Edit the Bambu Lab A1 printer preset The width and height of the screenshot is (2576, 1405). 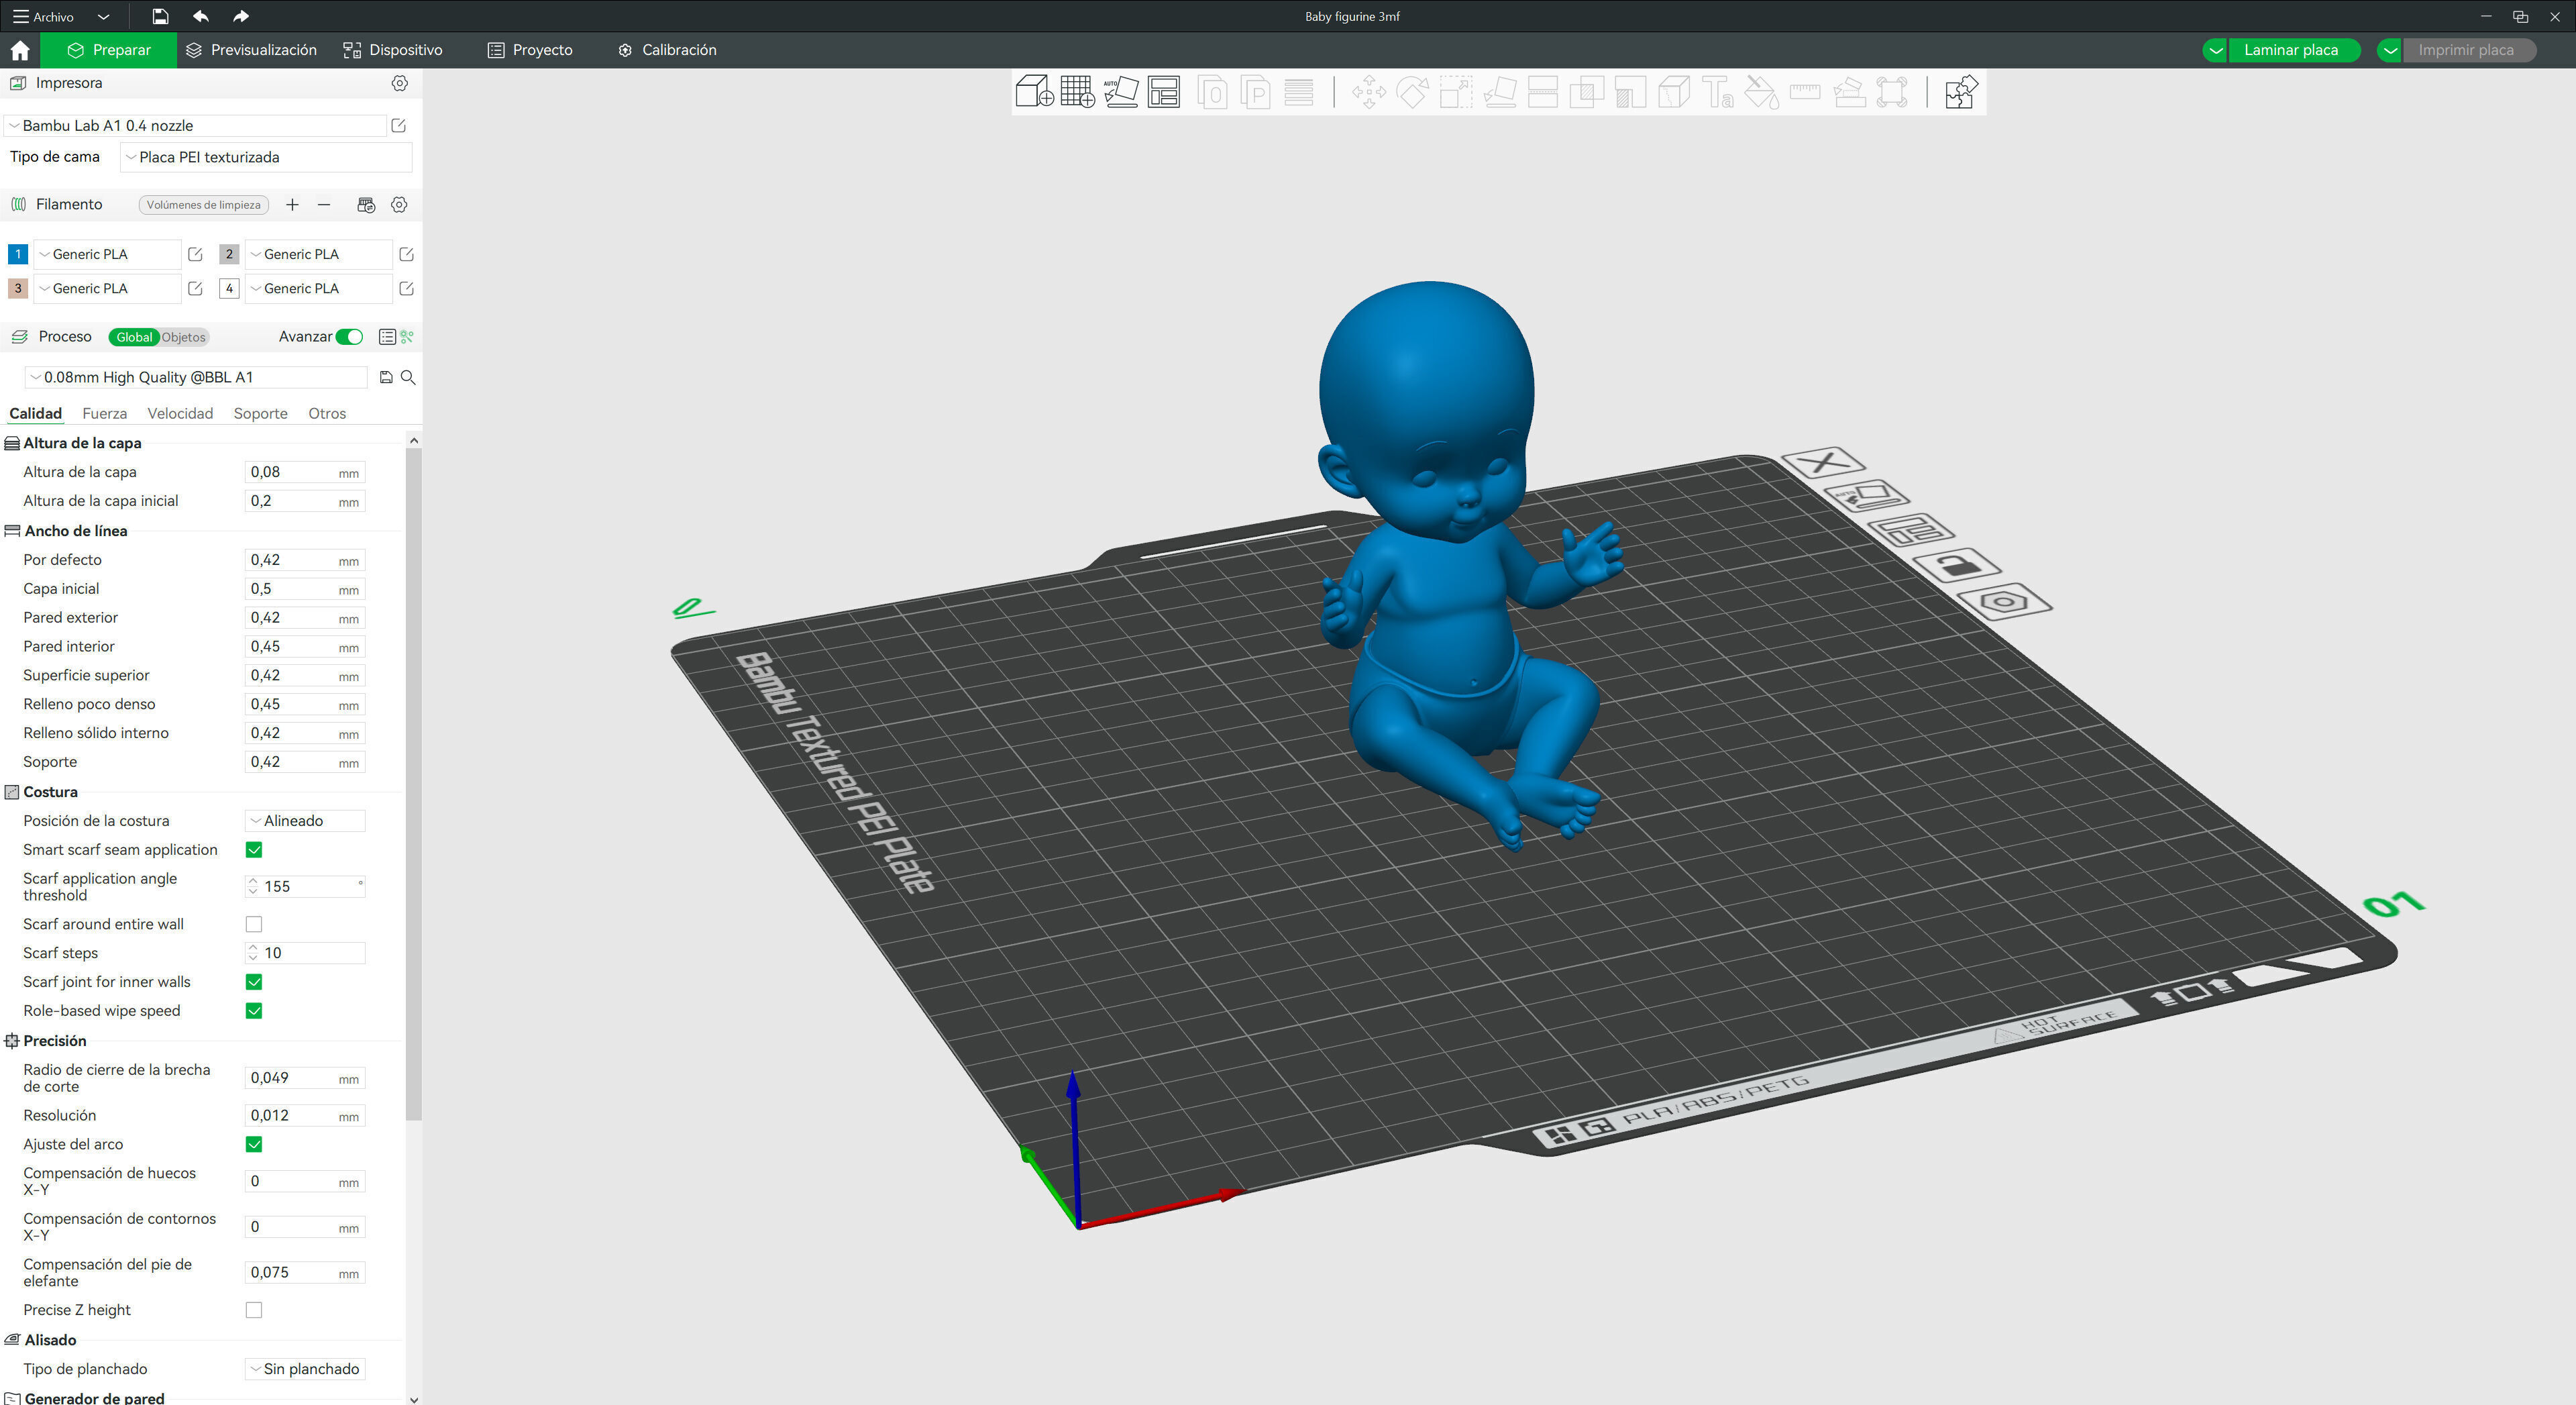[x=398, y=125]
